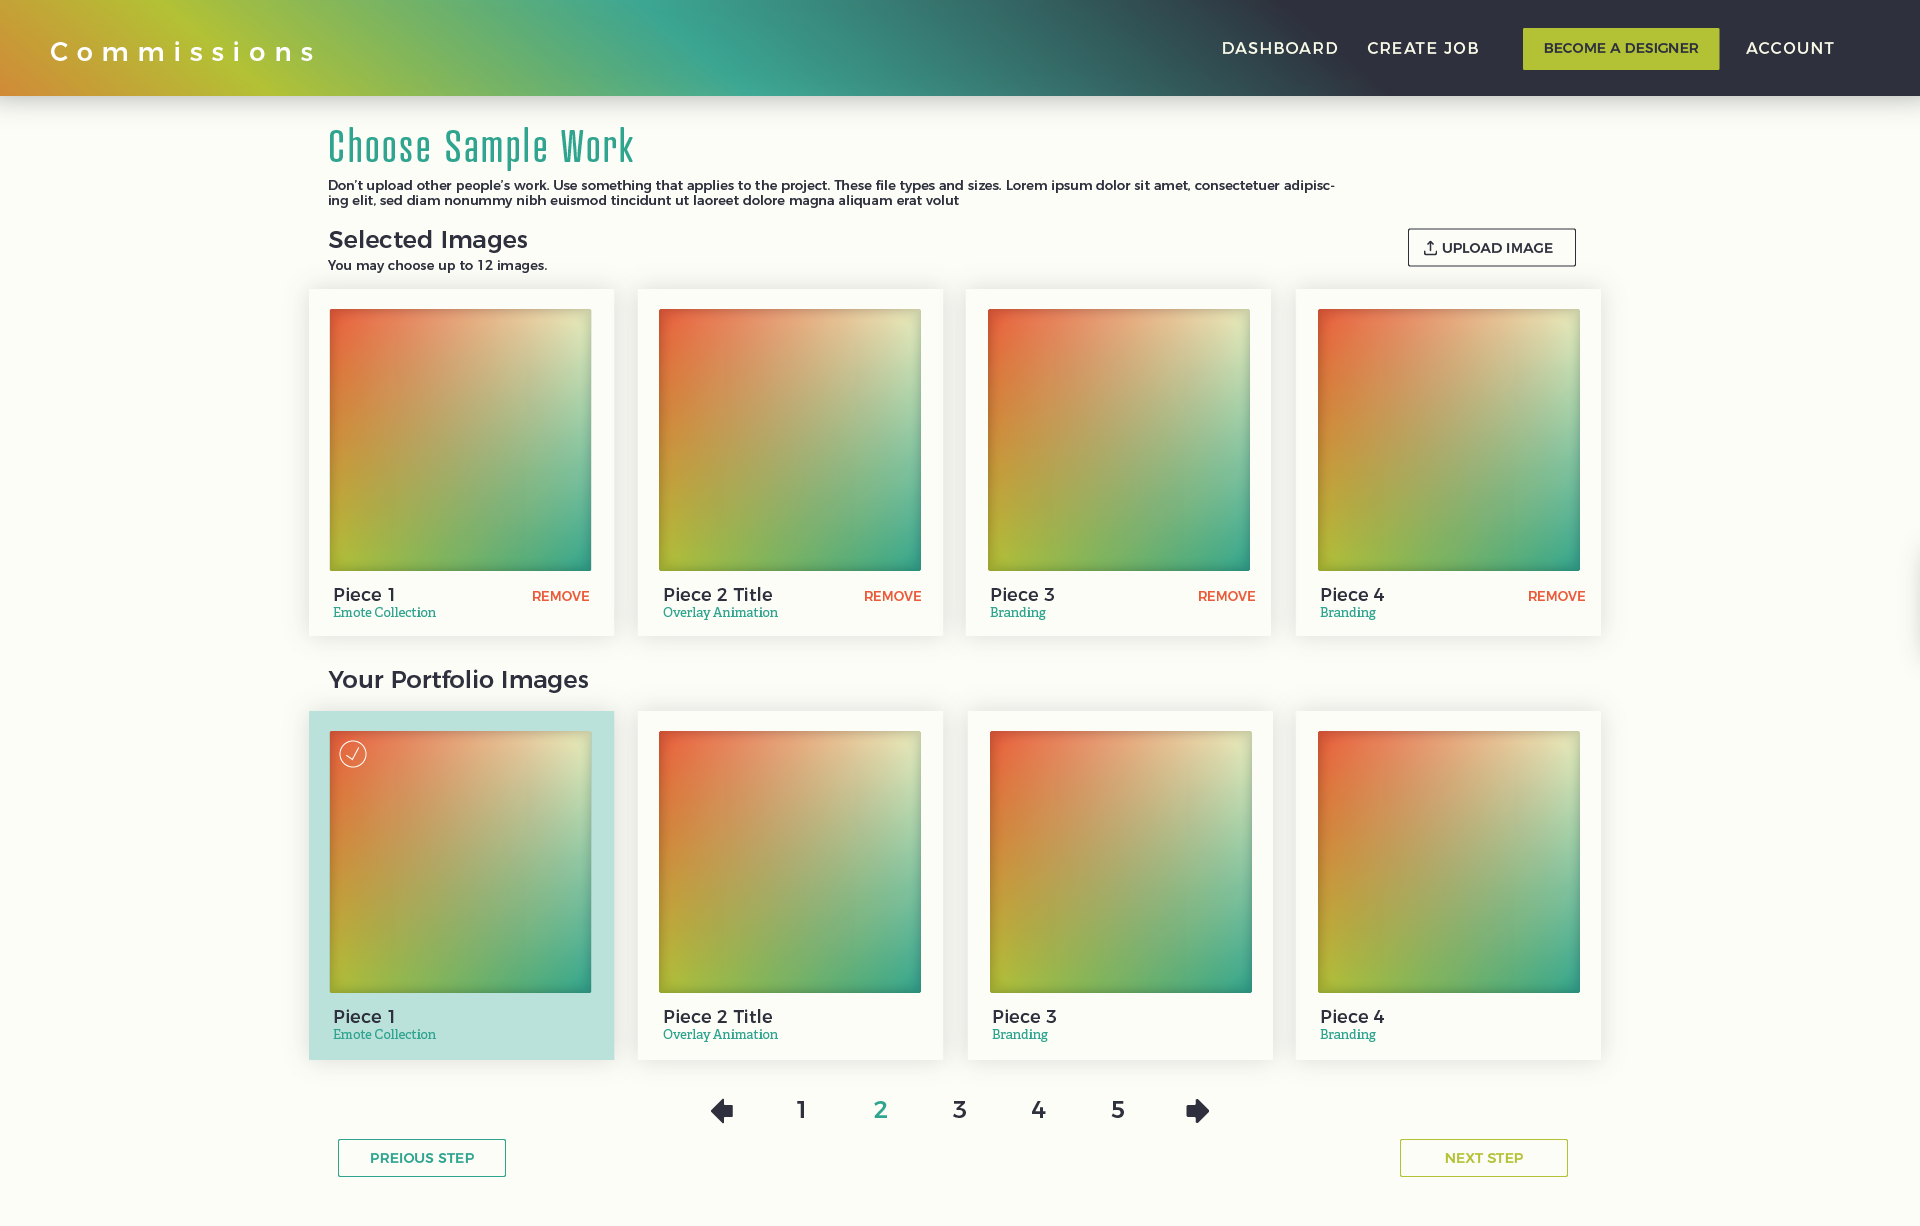
Task: Click the previous page arrow icon
Action: coord(722,1110)
